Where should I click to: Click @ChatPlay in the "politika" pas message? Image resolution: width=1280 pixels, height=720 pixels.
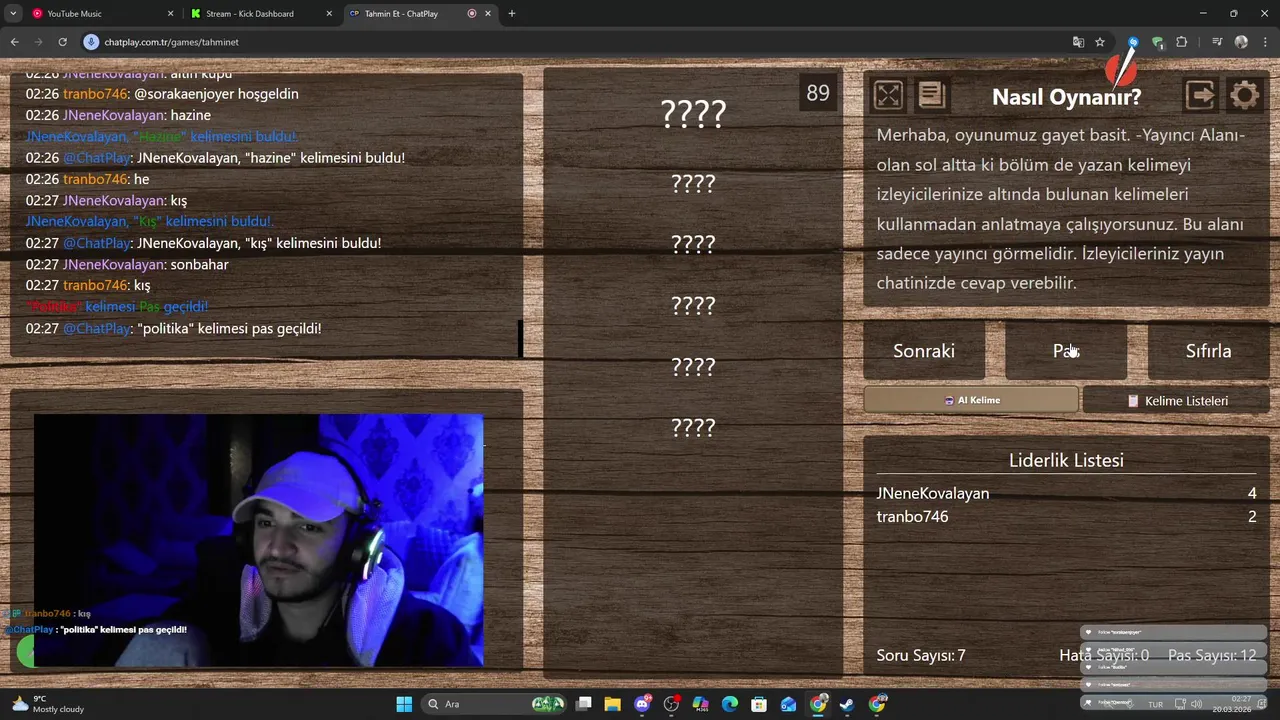pos(97,328)
